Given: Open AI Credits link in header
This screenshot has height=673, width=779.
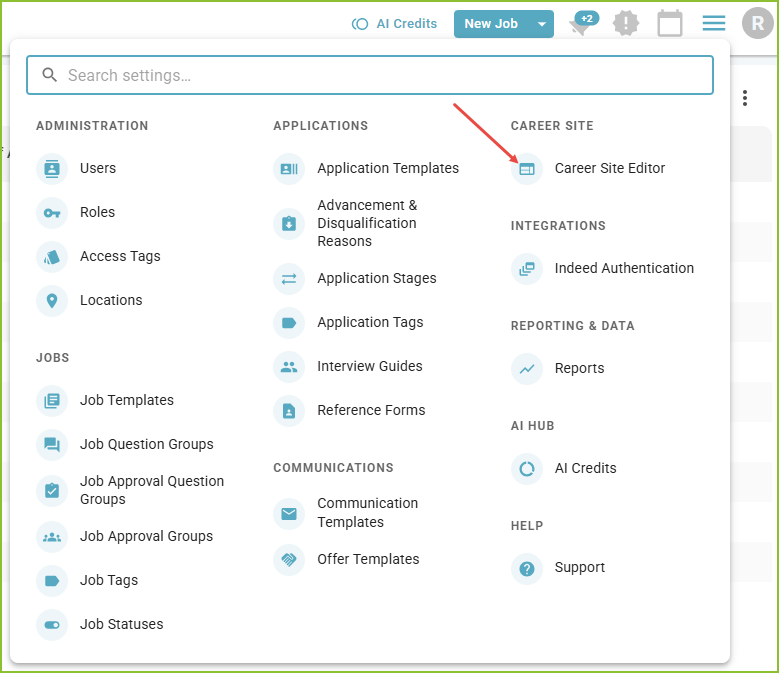Looking at the screenshot, I should (x=394, y=24).
